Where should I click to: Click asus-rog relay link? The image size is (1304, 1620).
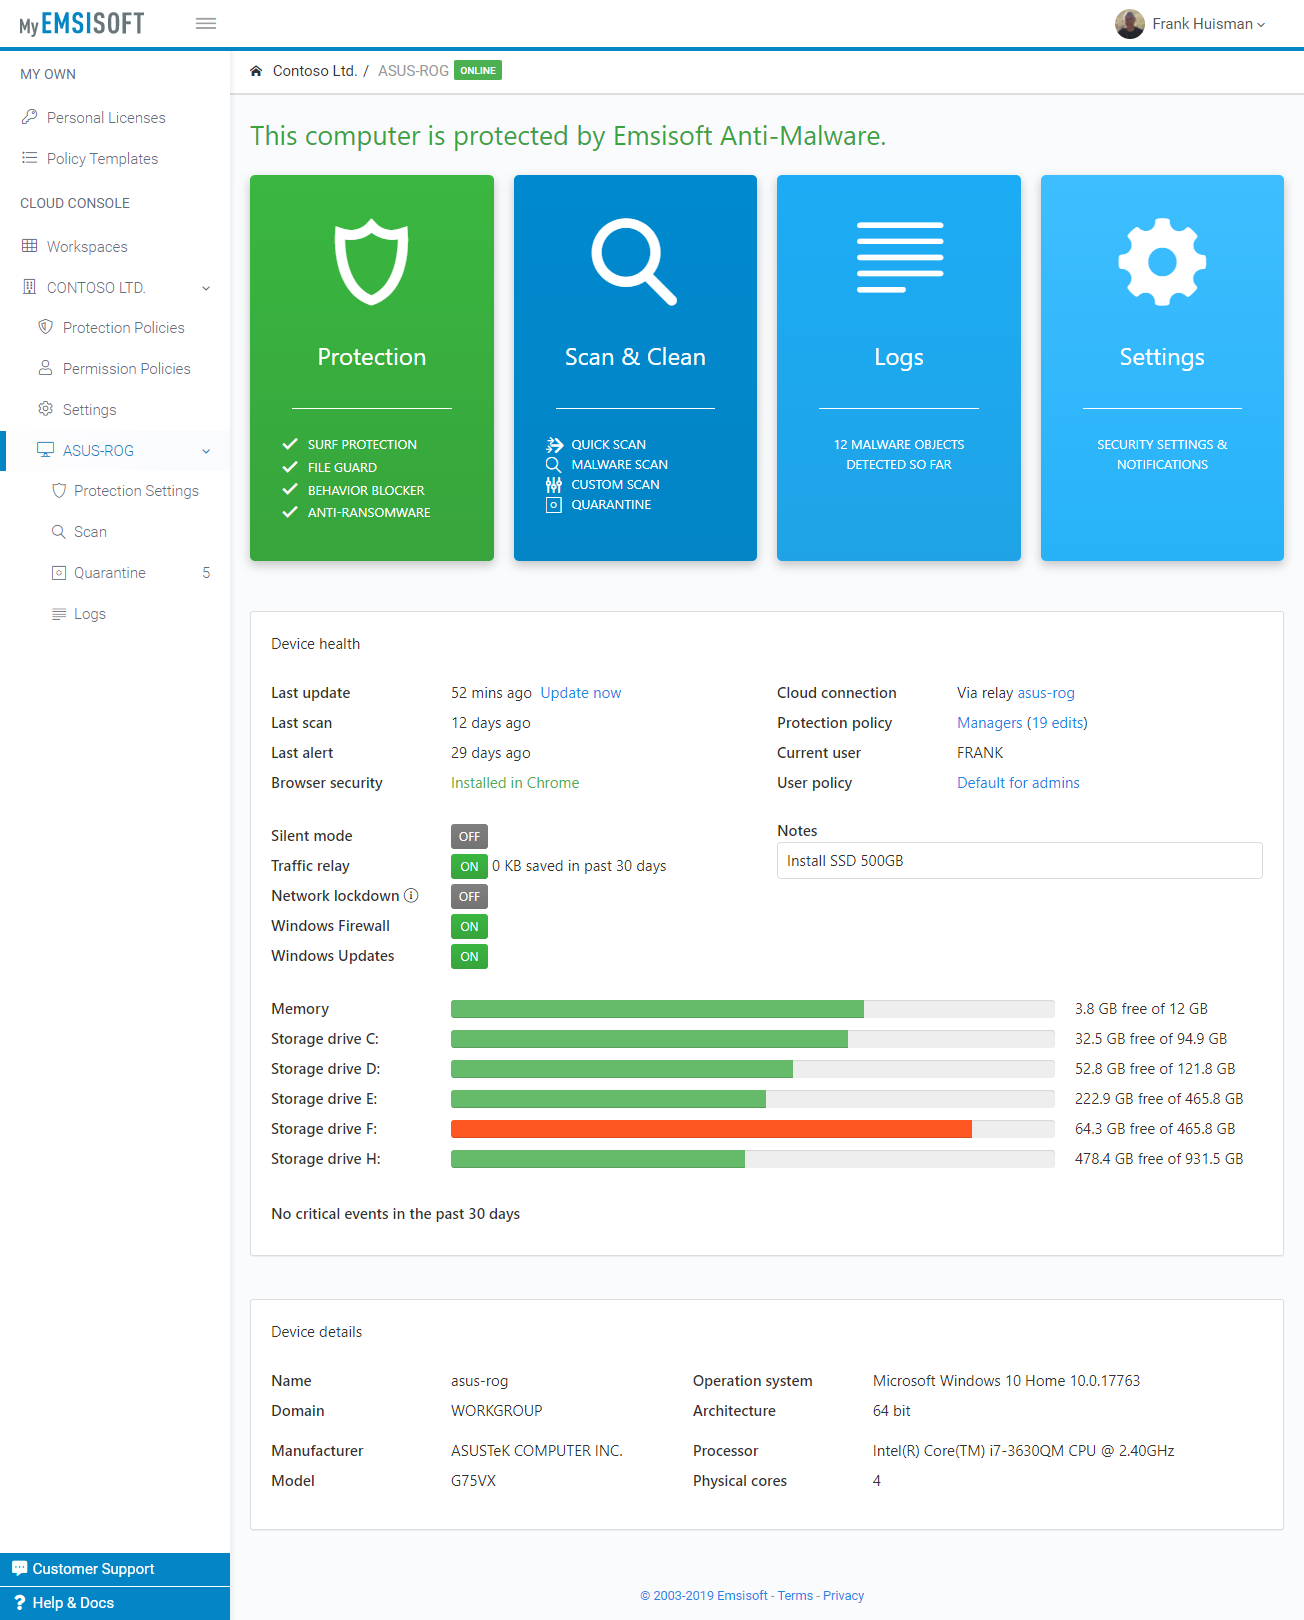point(1046,693)
